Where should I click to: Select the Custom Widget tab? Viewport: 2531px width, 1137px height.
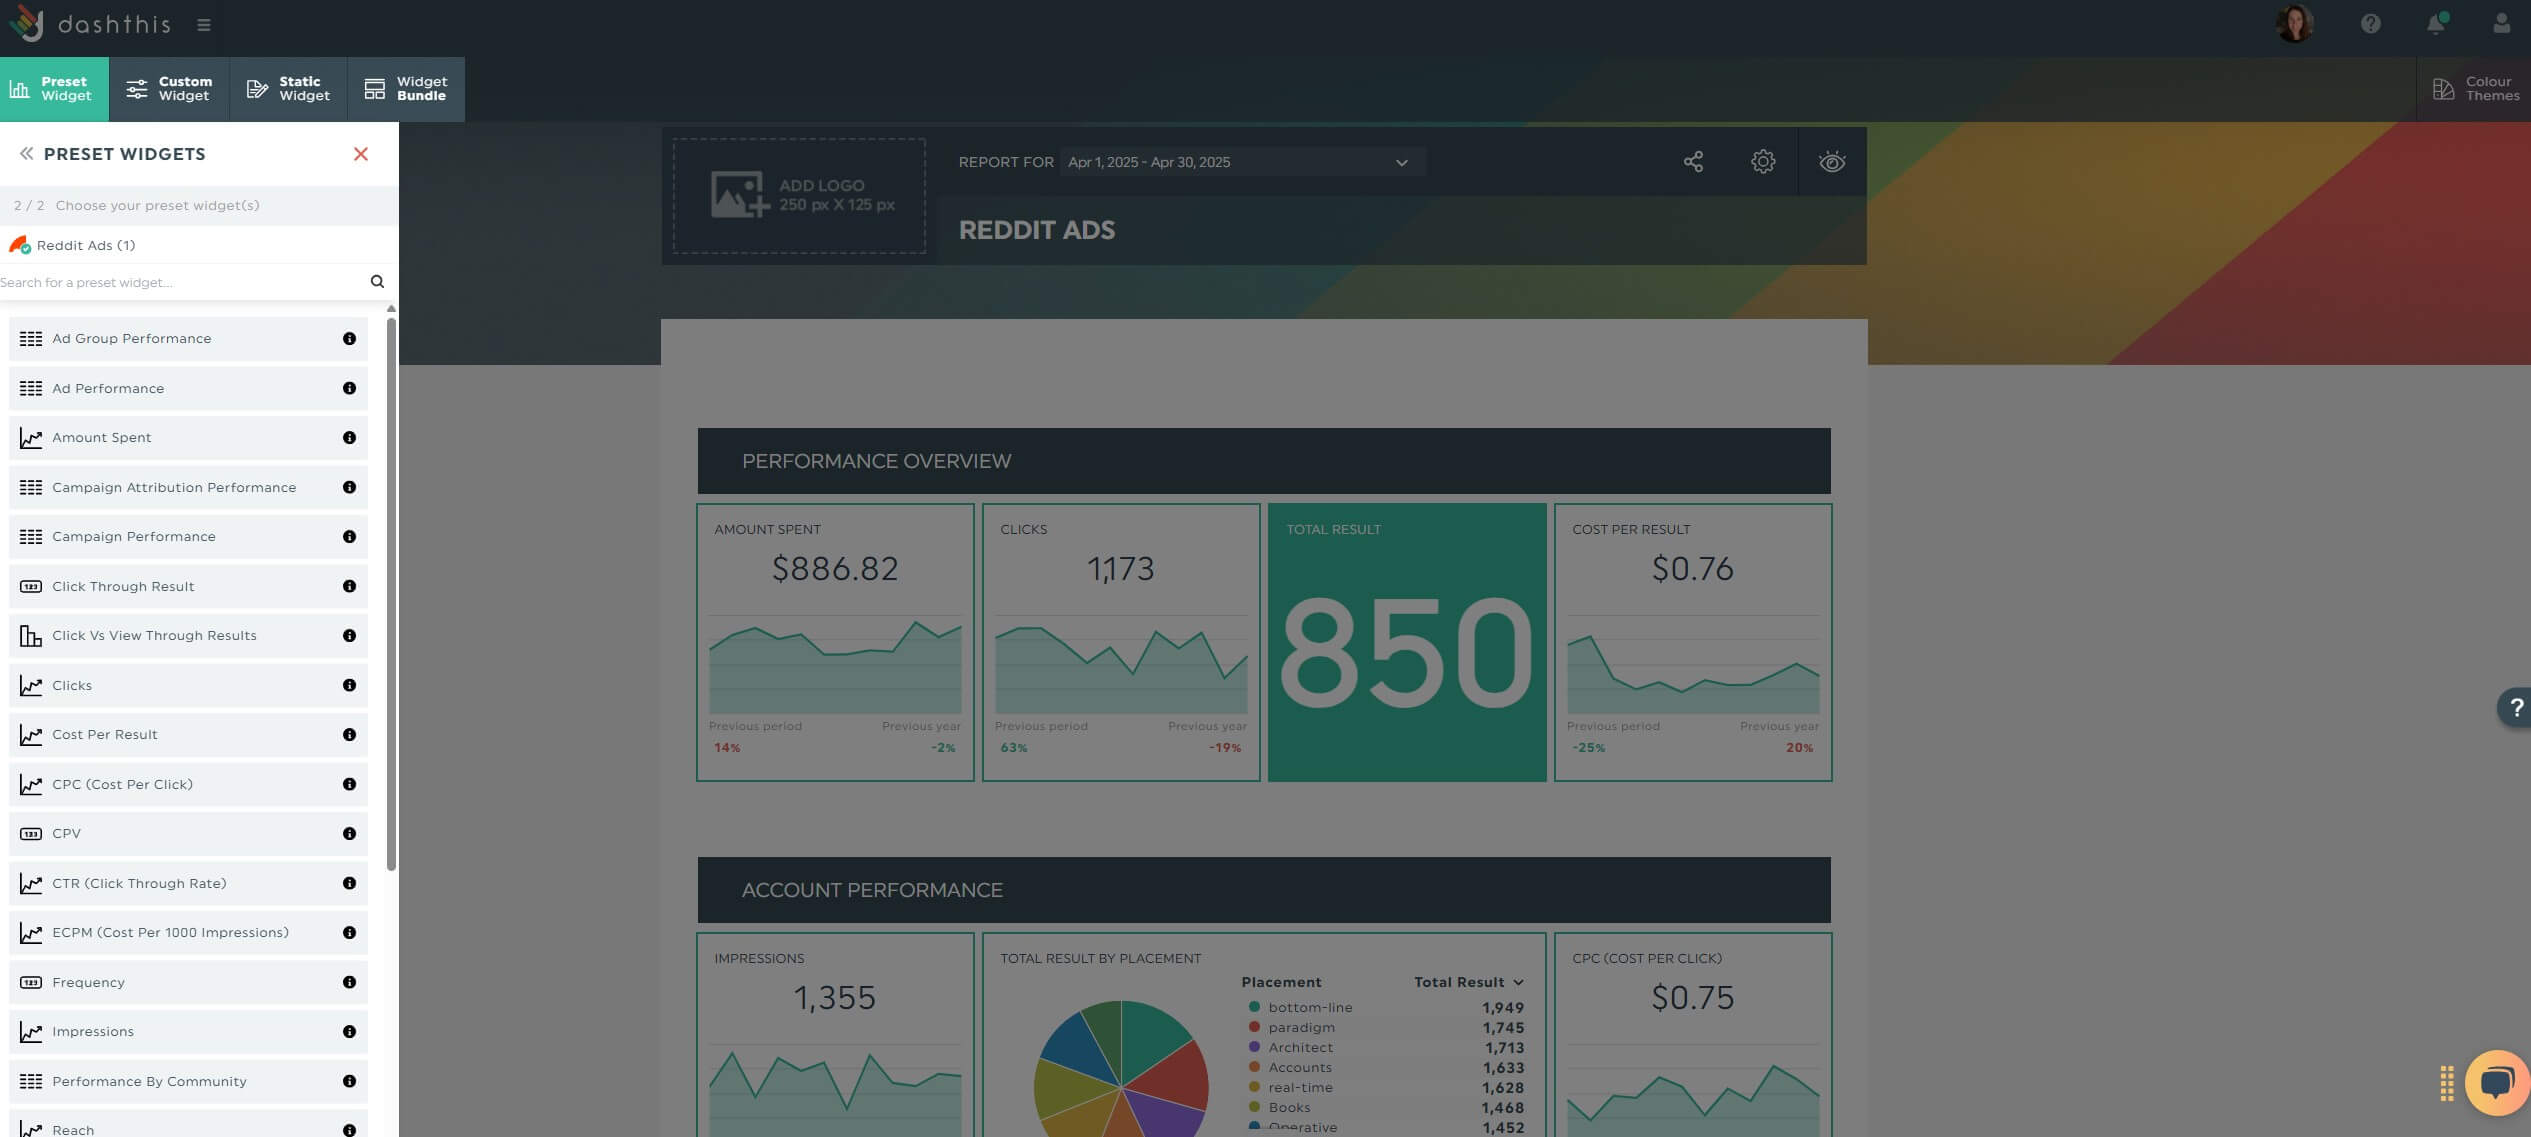[x=169, y=89]
